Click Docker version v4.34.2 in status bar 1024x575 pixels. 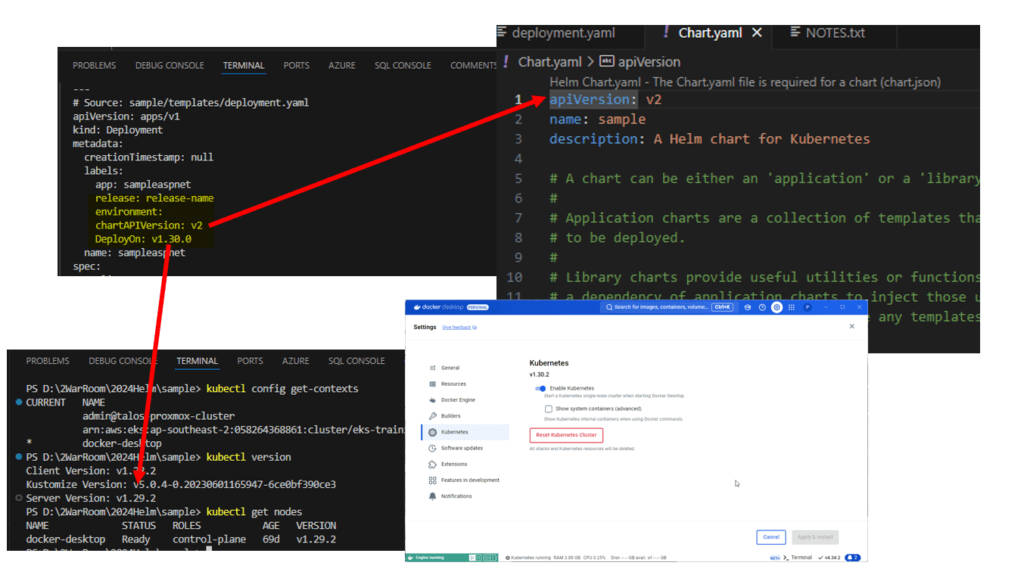[829, 557]
